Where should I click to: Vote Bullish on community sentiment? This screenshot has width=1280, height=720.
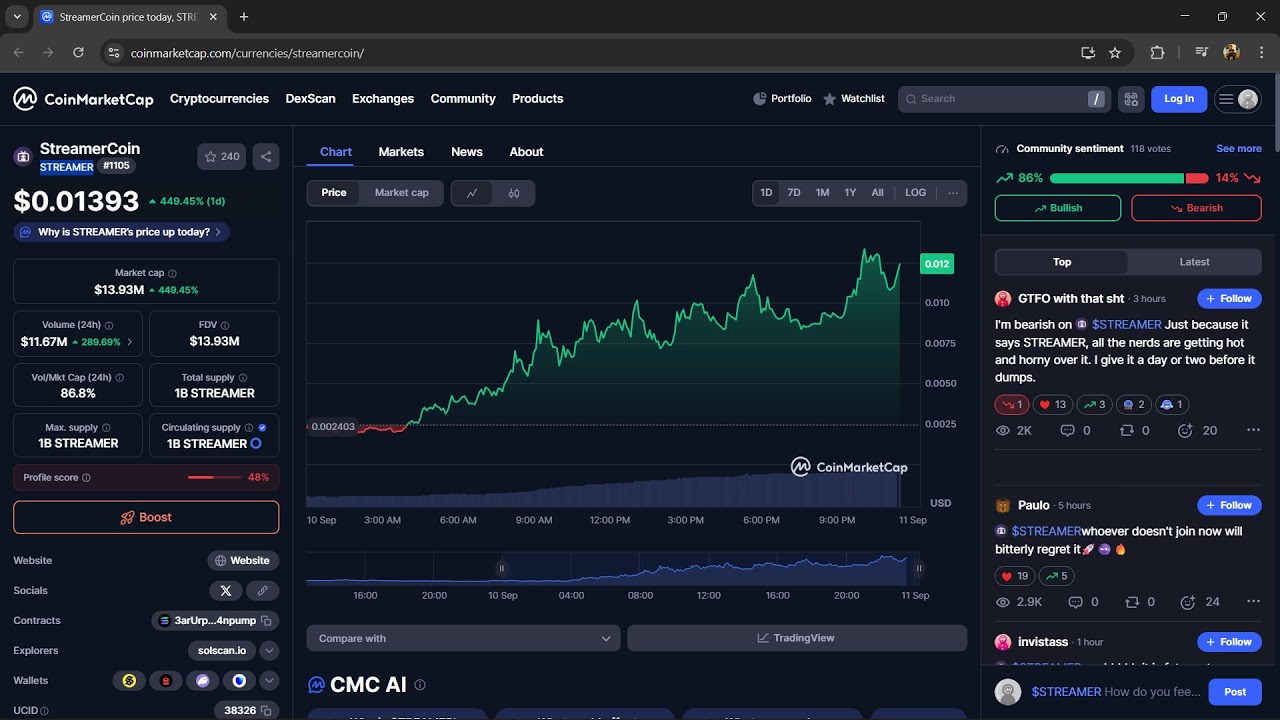pos(1058,208)
